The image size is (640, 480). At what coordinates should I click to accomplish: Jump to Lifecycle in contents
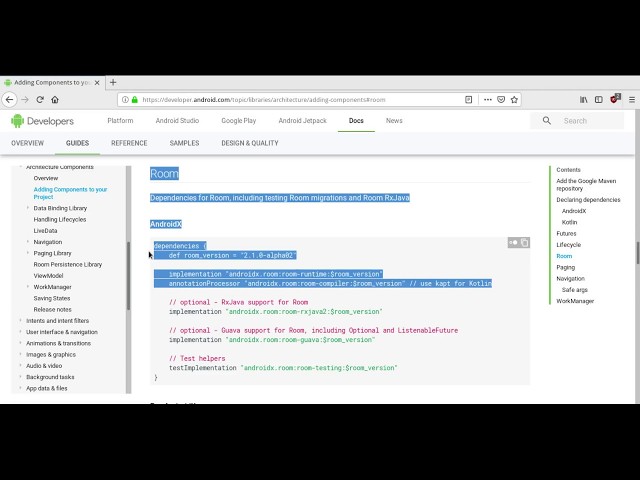tap(568, 245)
